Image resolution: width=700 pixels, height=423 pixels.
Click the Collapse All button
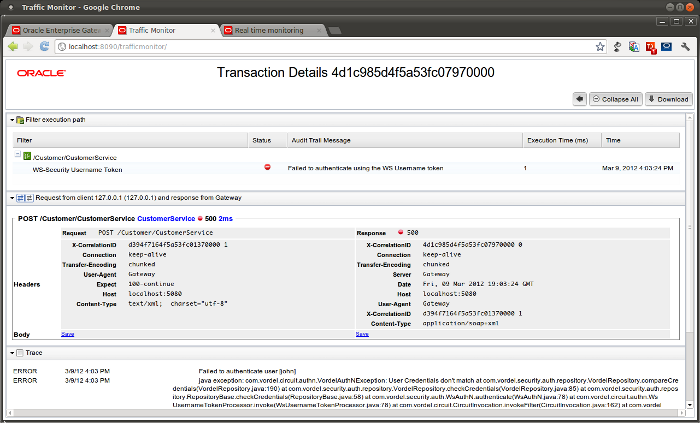point(616,99)
